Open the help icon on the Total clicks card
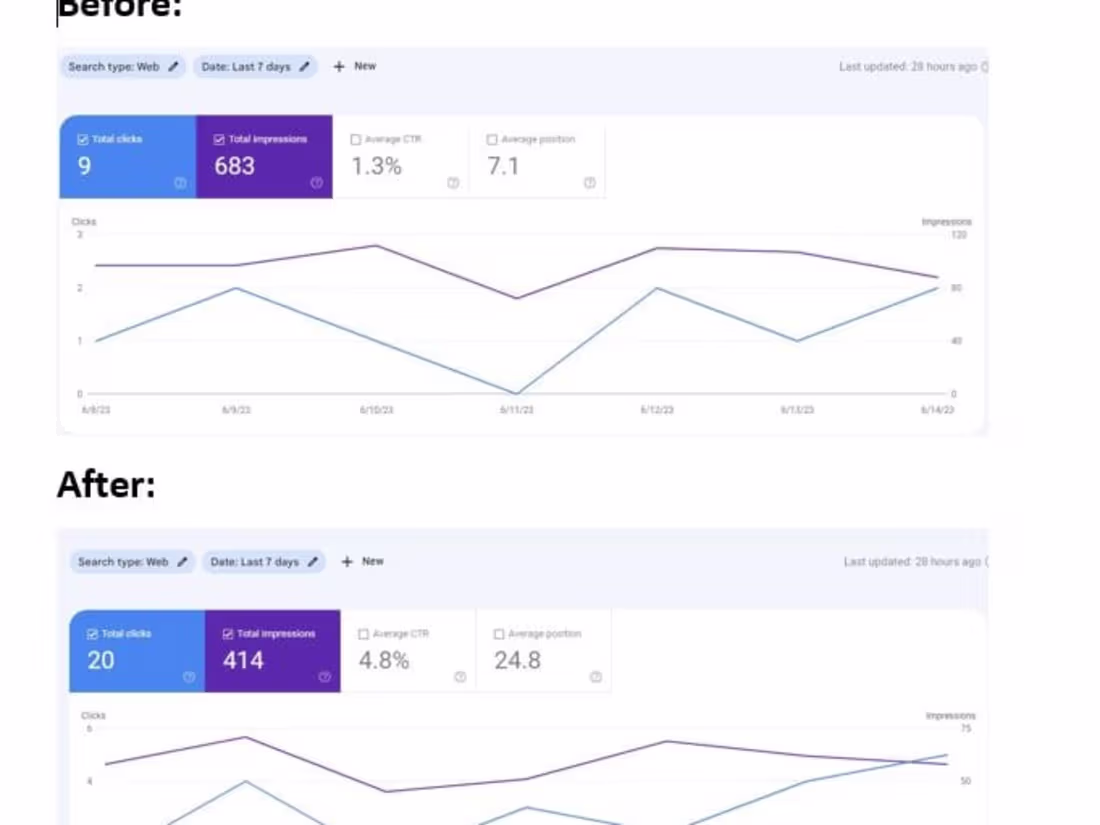This screenshot has height=825, width=1100. coord(182,183)
